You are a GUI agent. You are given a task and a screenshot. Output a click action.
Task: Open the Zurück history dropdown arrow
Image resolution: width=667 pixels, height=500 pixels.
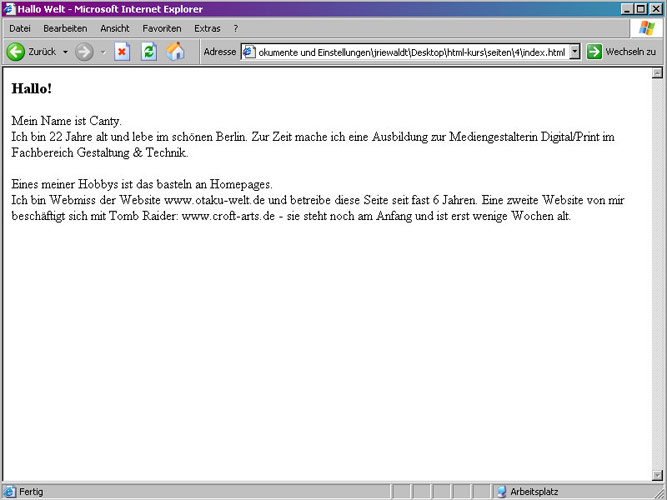pos(65,52)
